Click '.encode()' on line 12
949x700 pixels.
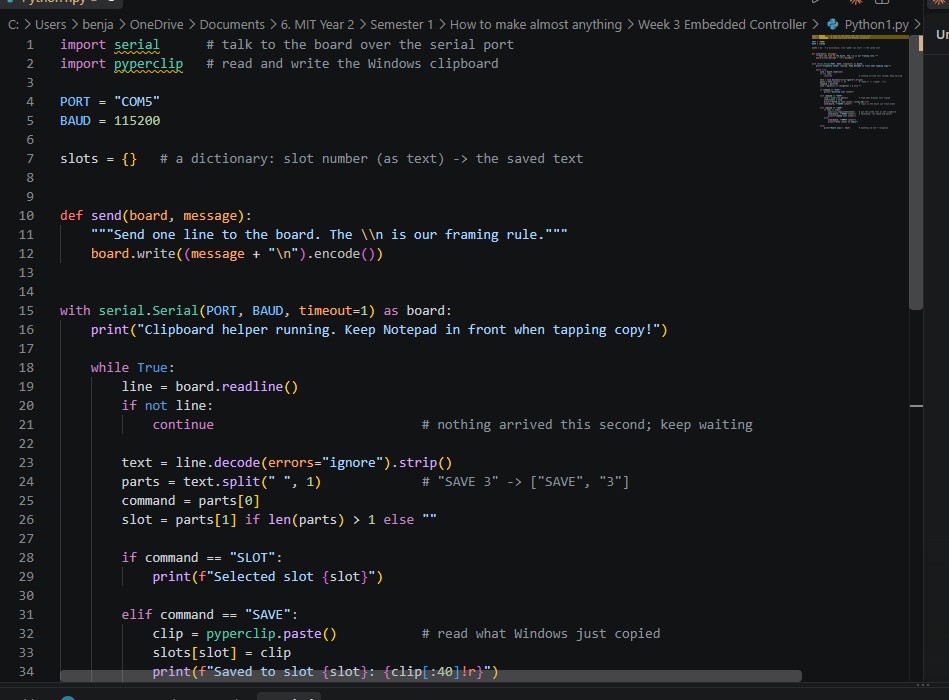click(x=344, y=254)
